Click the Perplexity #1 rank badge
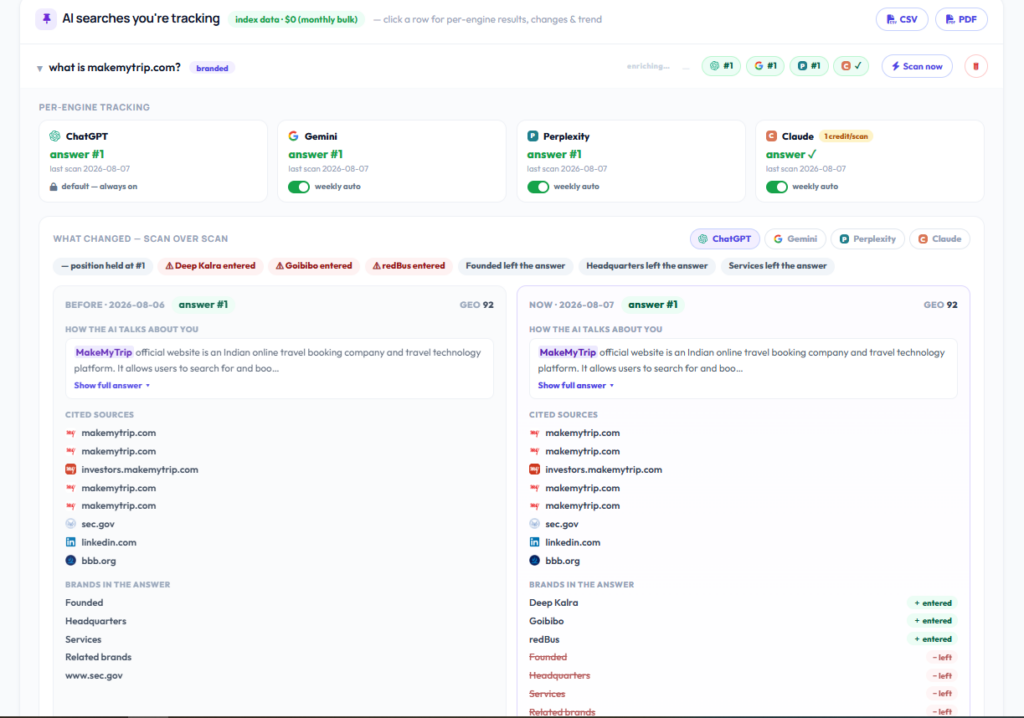The width and height of the screenshot is (1024, 718). click(x=808, y=66)
